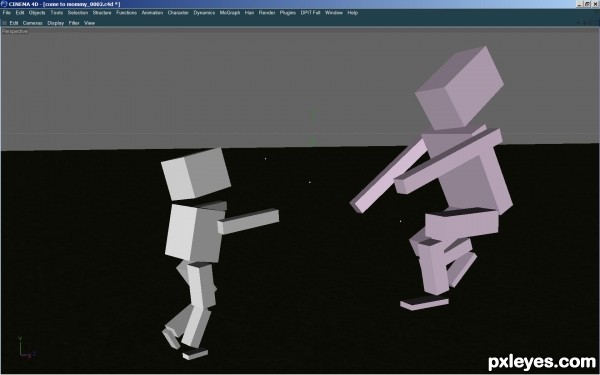Click the Cinema 4D application icon in title bar
The width and height of the screenshot is (600, 375).
click(4, 4)
